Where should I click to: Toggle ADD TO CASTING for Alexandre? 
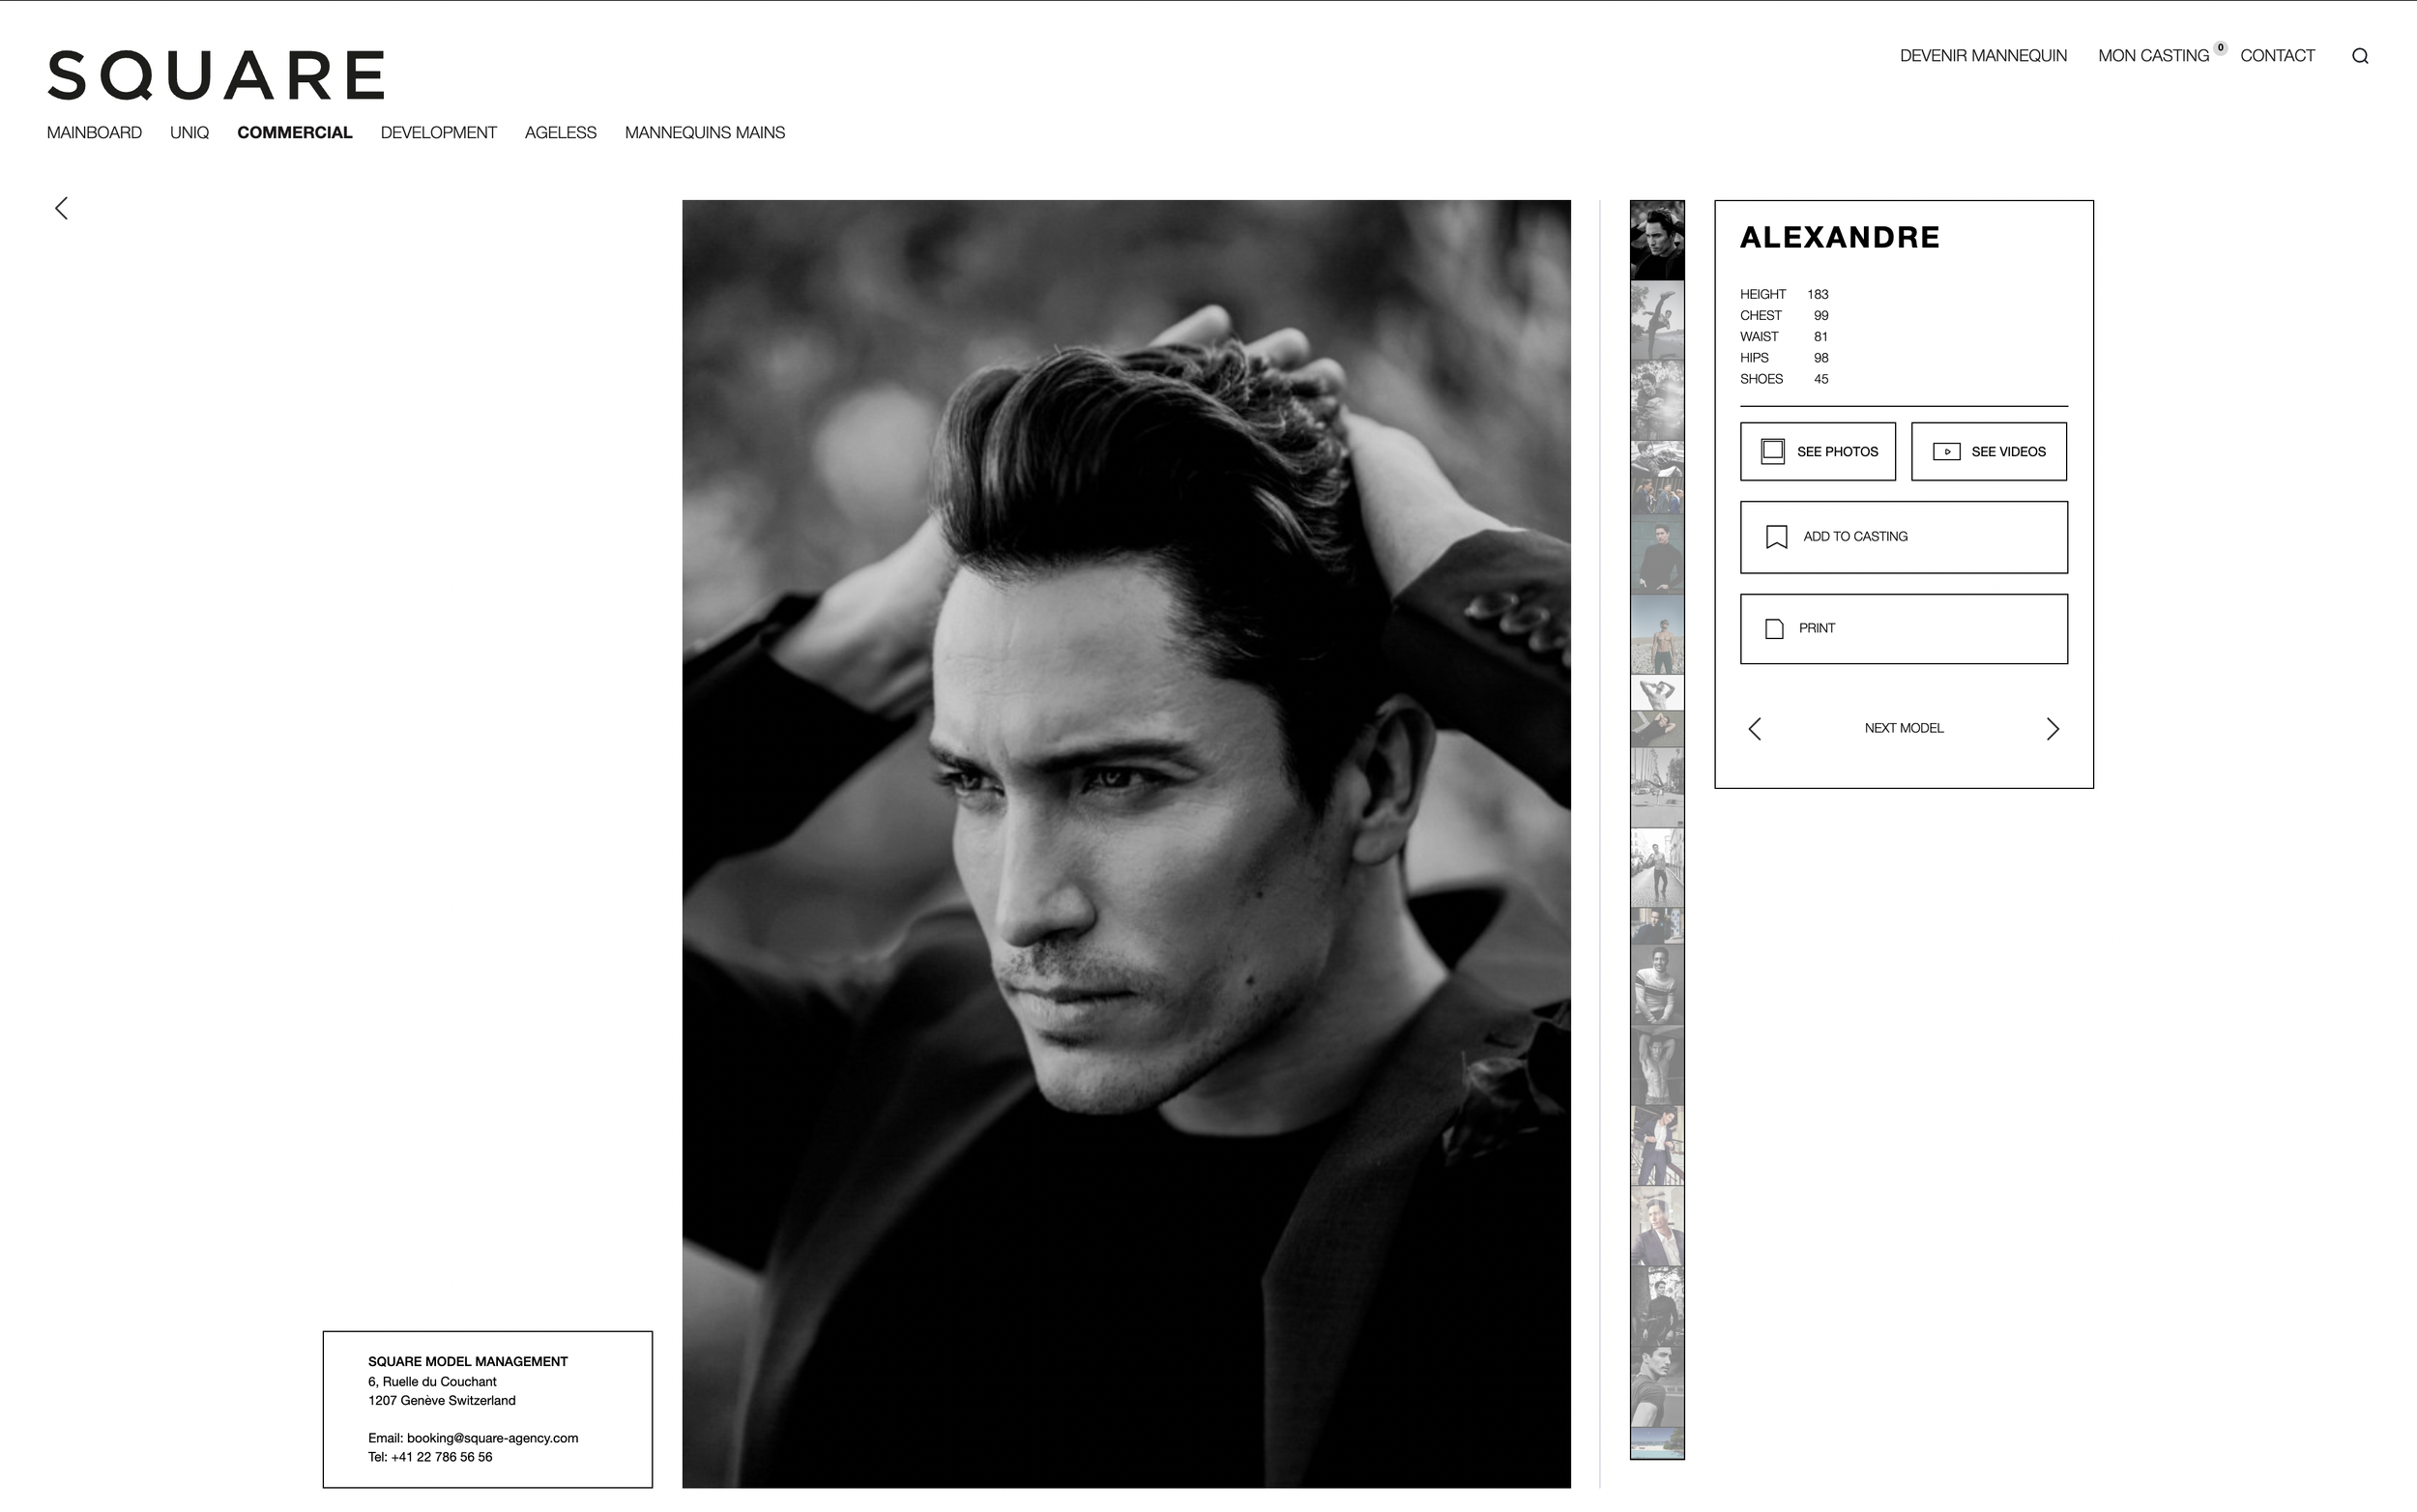(x=1903, y=537)
